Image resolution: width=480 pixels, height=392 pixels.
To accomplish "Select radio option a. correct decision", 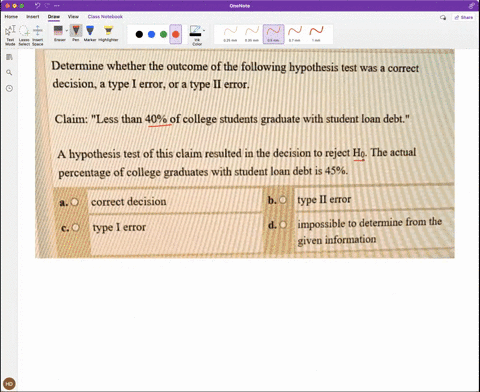I will (x=75, y=202).
